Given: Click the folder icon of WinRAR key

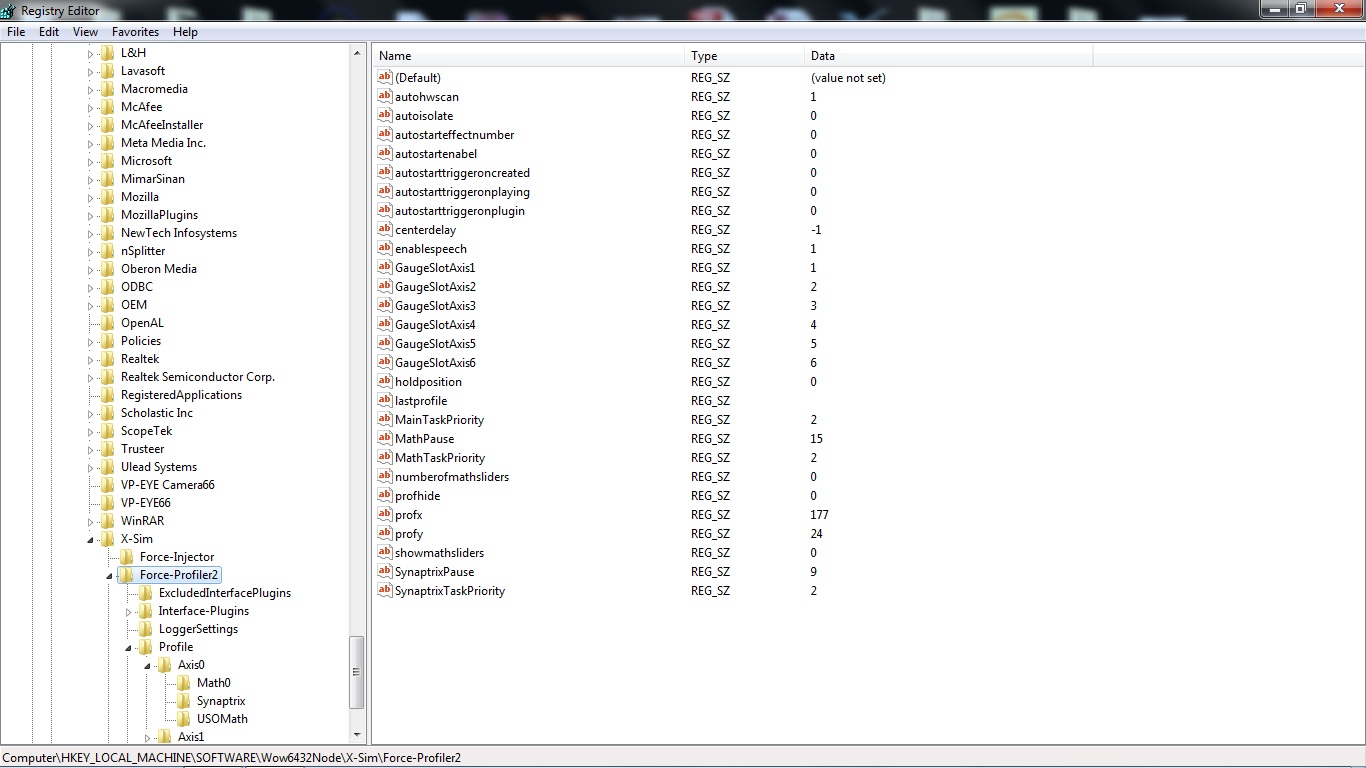Looking at the screenshot, I should pyautogui.click(x=108, y=521).
